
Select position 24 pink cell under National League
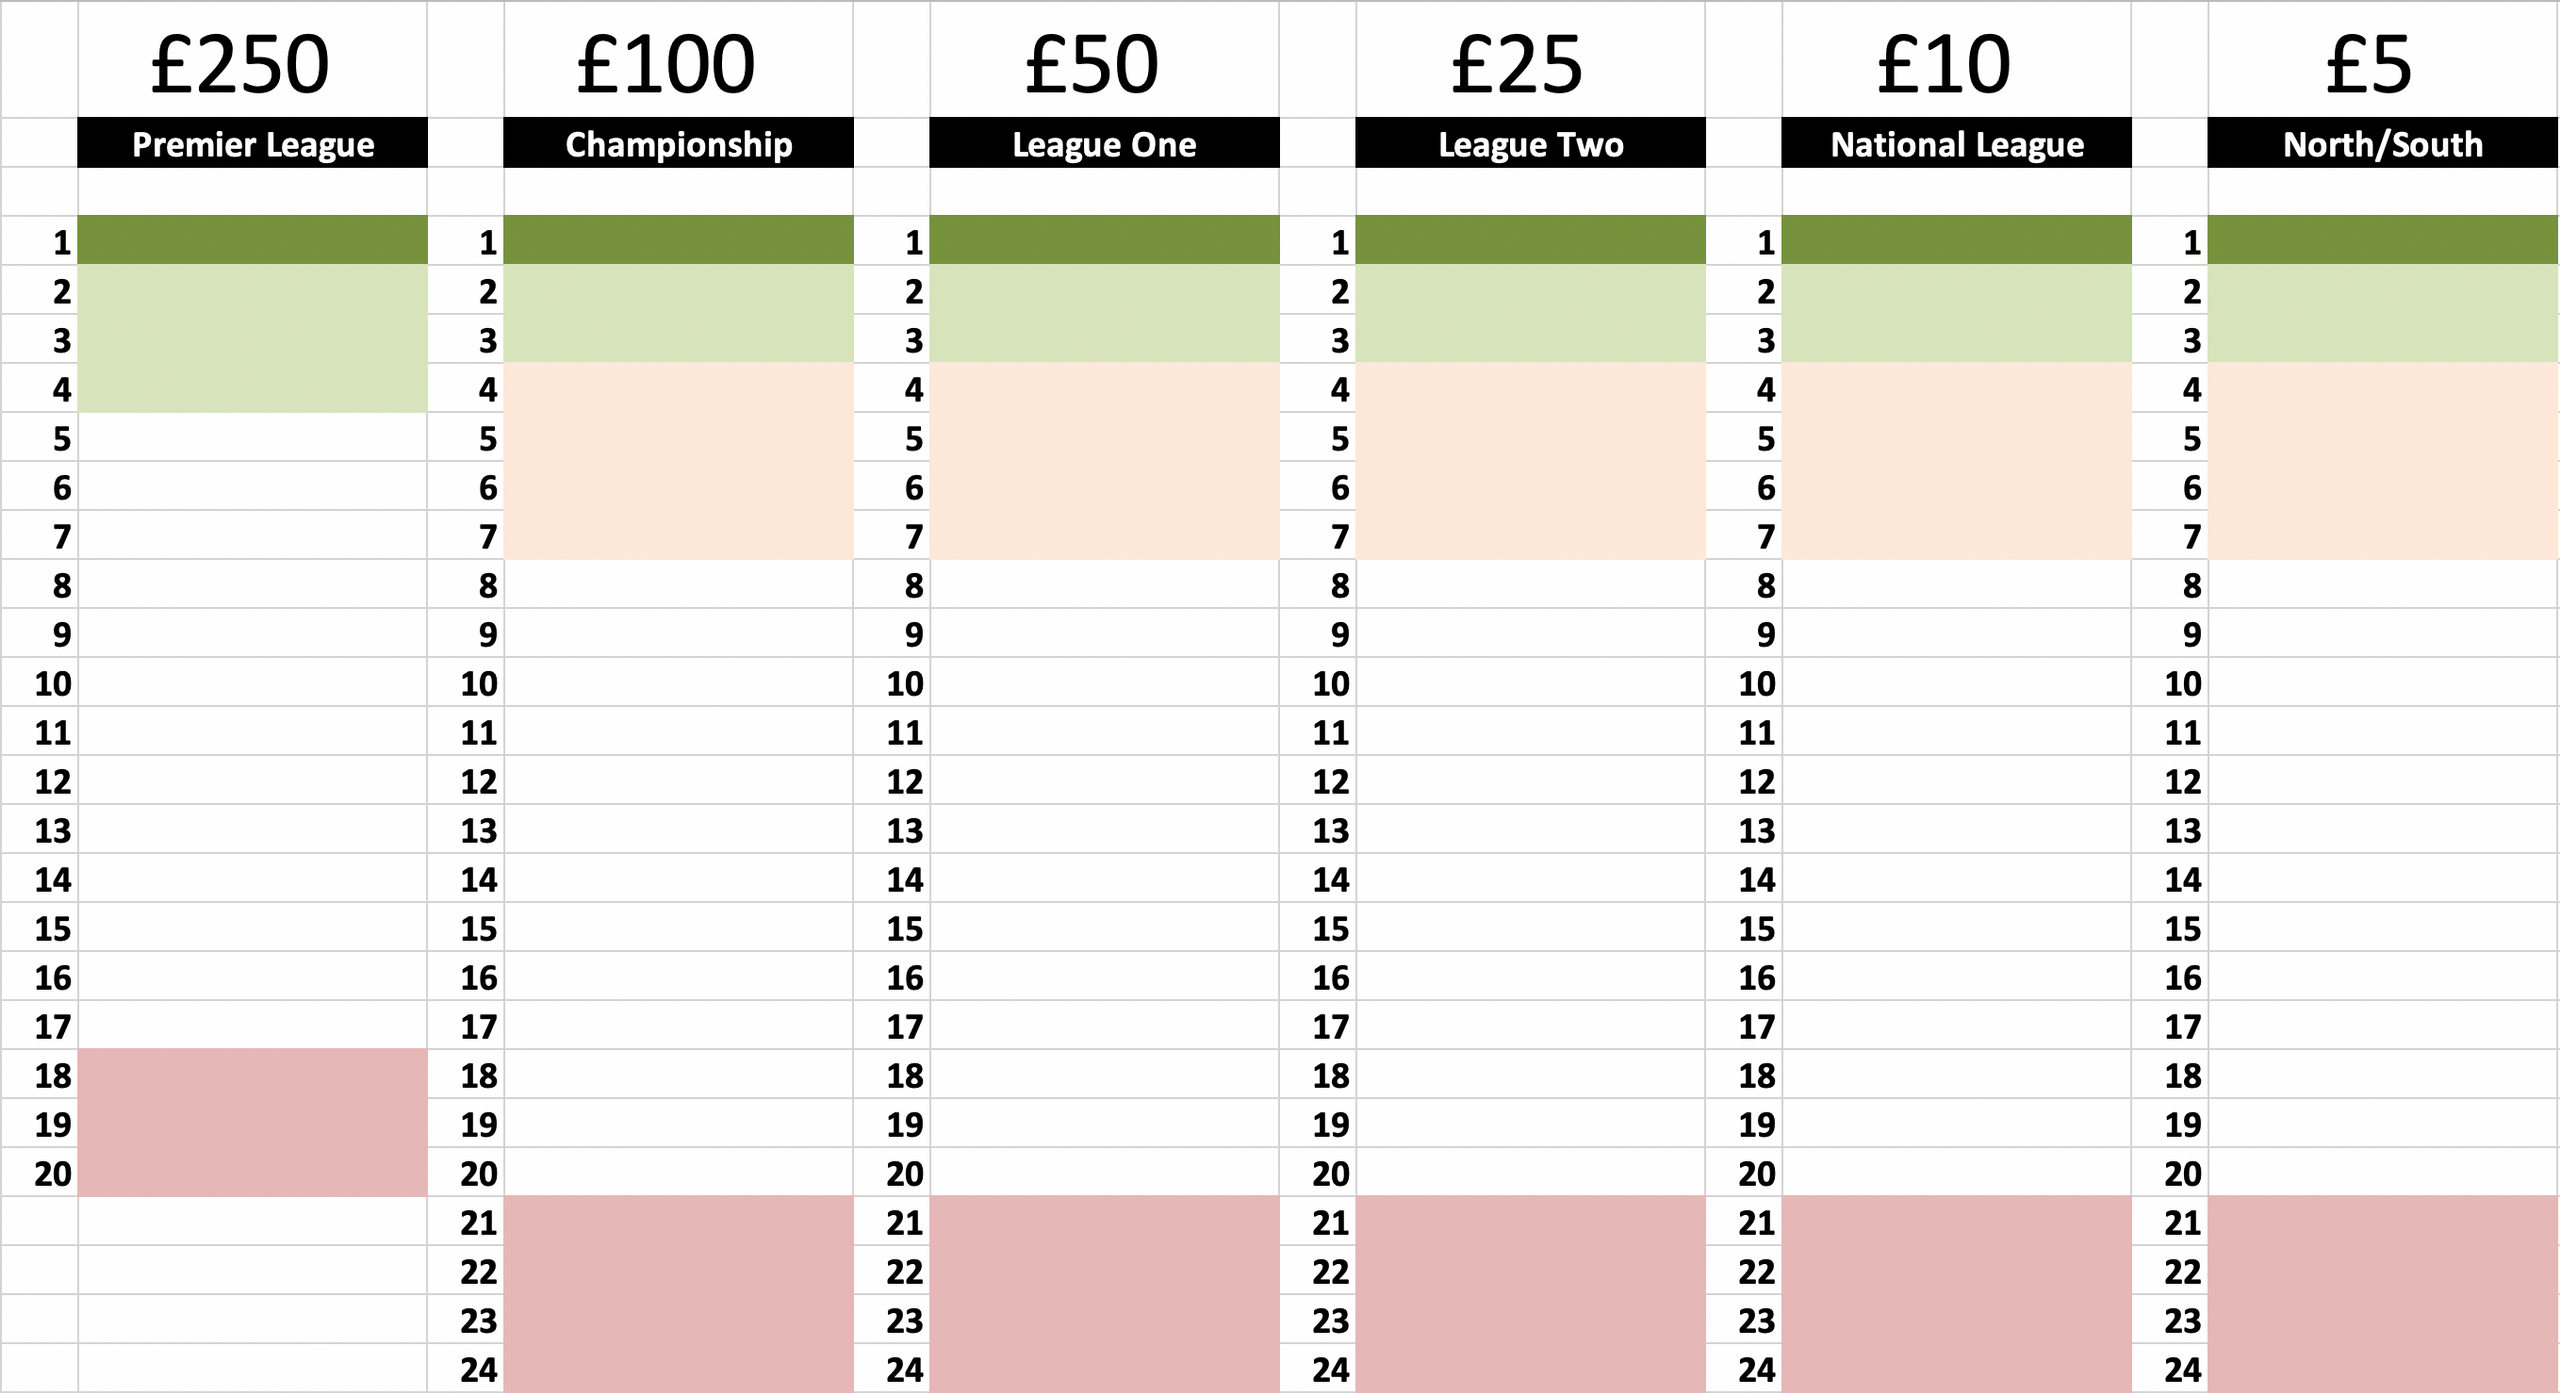(1956, 1368)
